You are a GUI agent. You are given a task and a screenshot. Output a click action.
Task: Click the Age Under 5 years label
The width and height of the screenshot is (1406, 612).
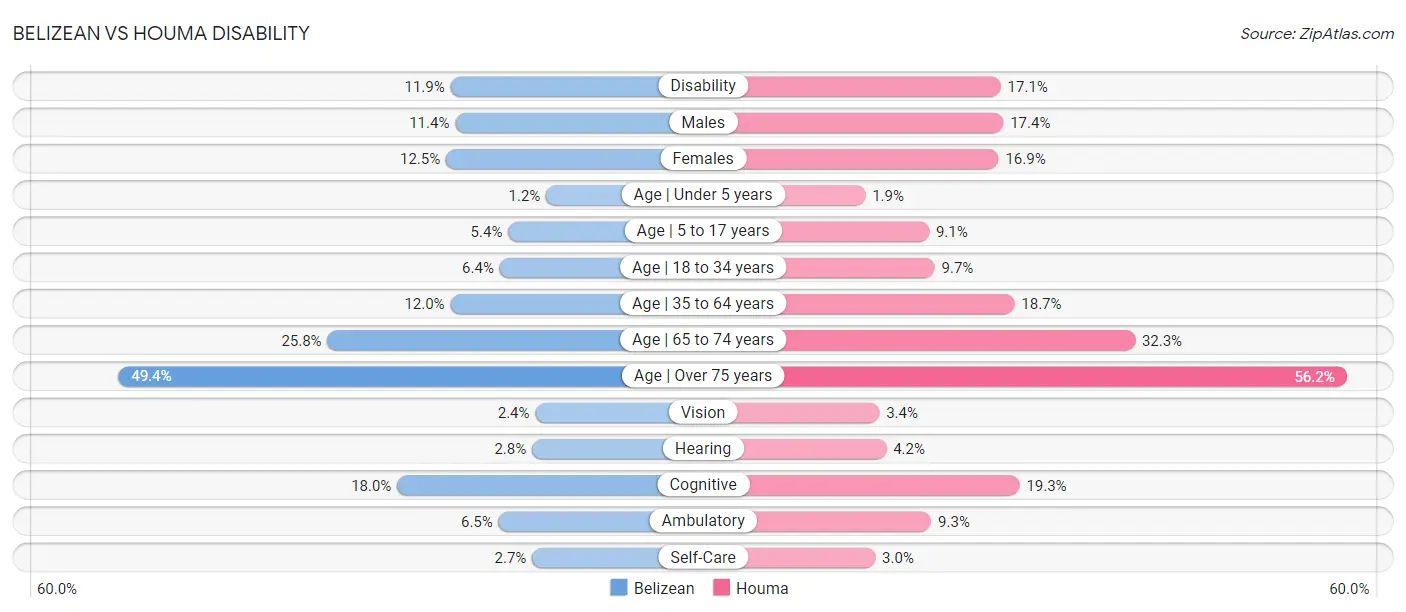point(703,194)
